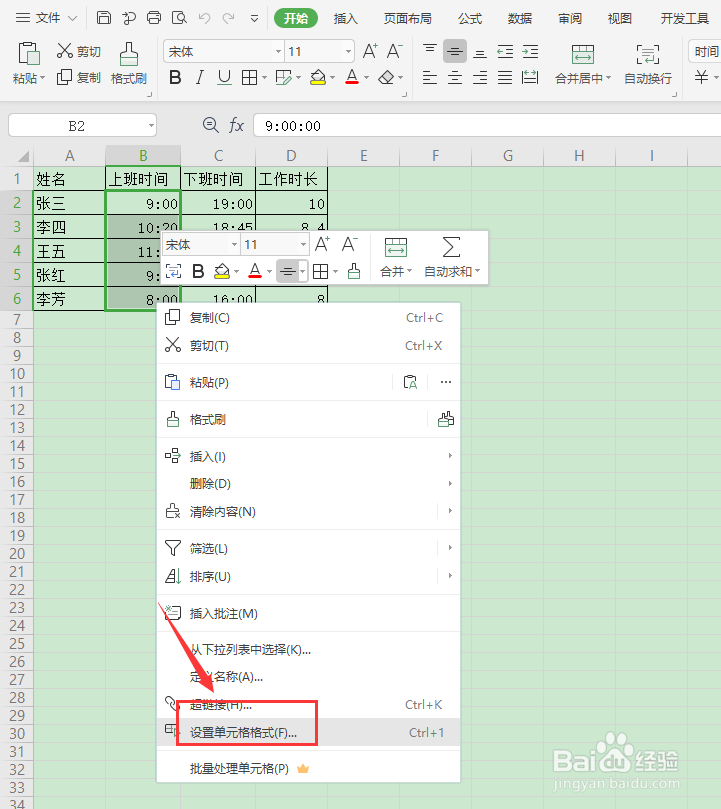Select column header G

pyautogui.click(x=508, y=156)
